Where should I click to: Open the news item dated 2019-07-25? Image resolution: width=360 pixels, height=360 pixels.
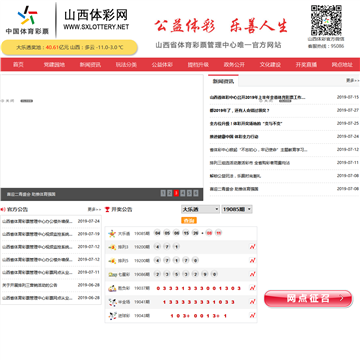pos(246,123)
